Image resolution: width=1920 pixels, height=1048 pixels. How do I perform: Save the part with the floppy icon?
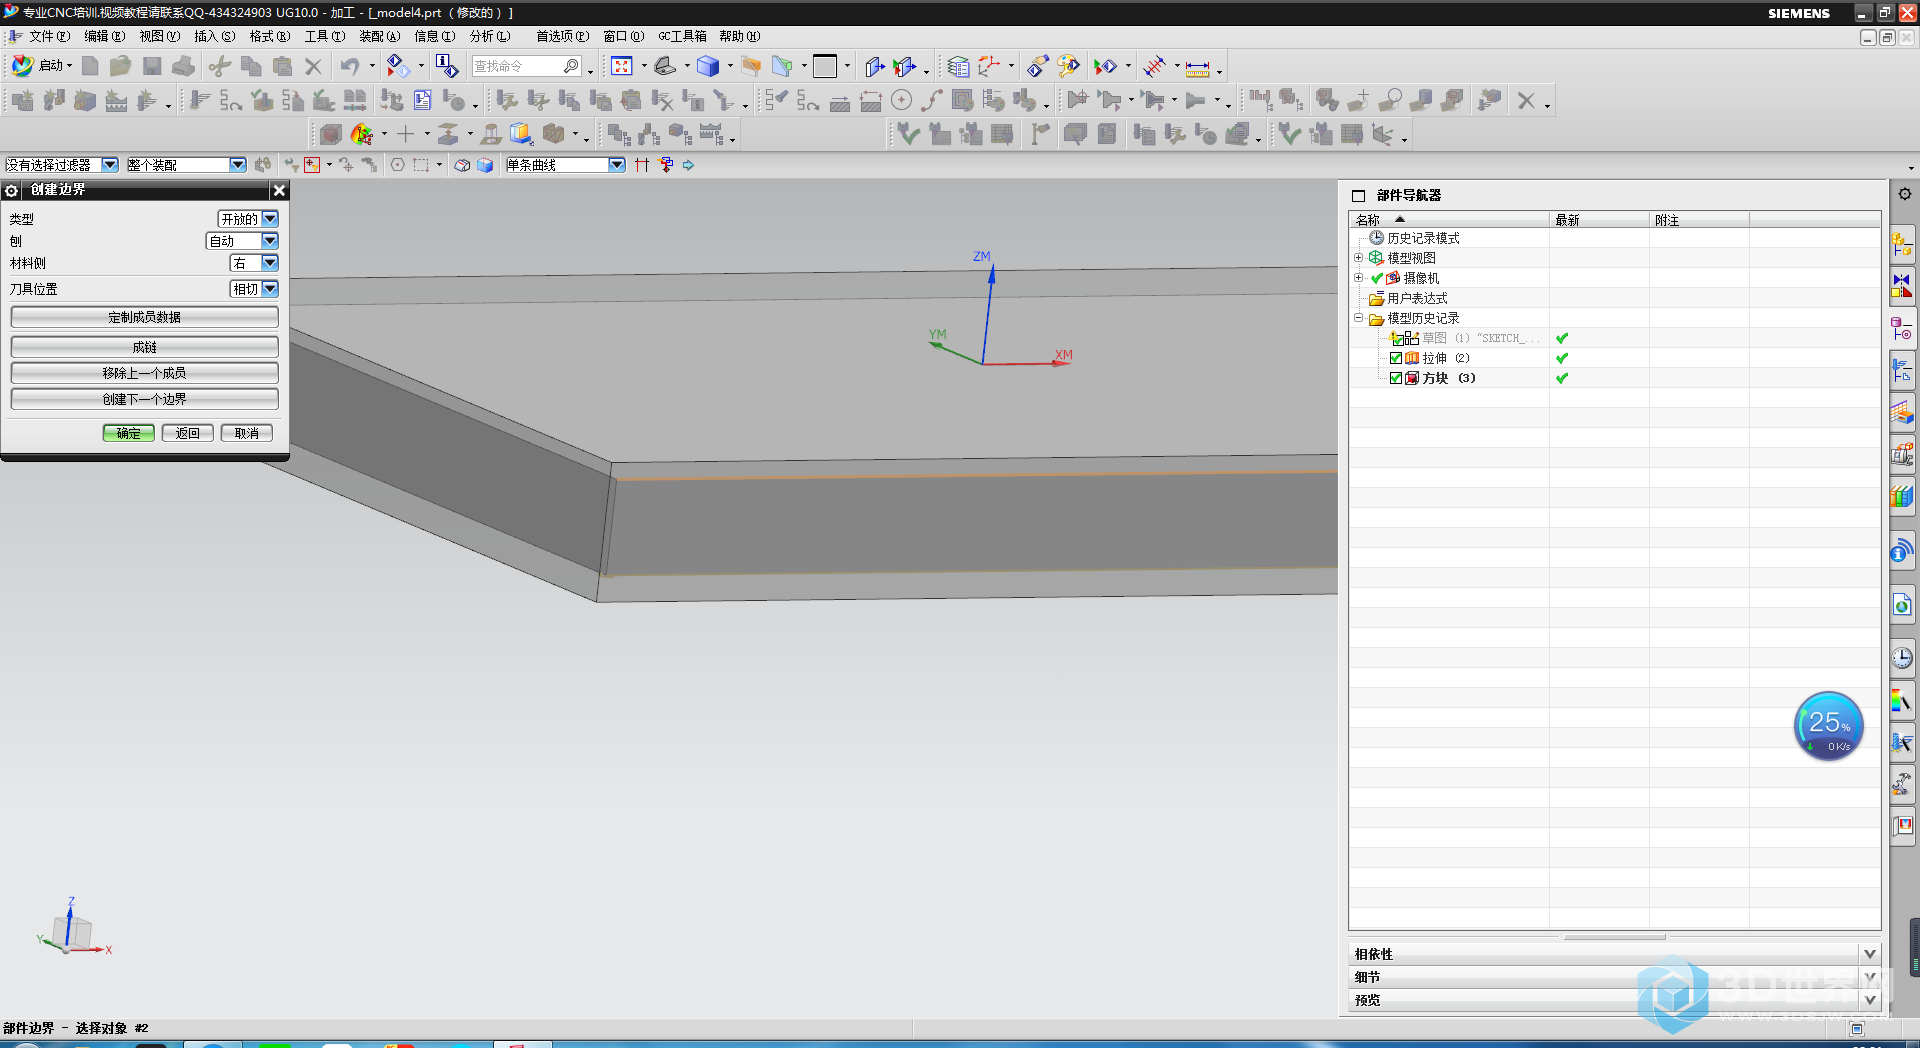pos(152,66)
